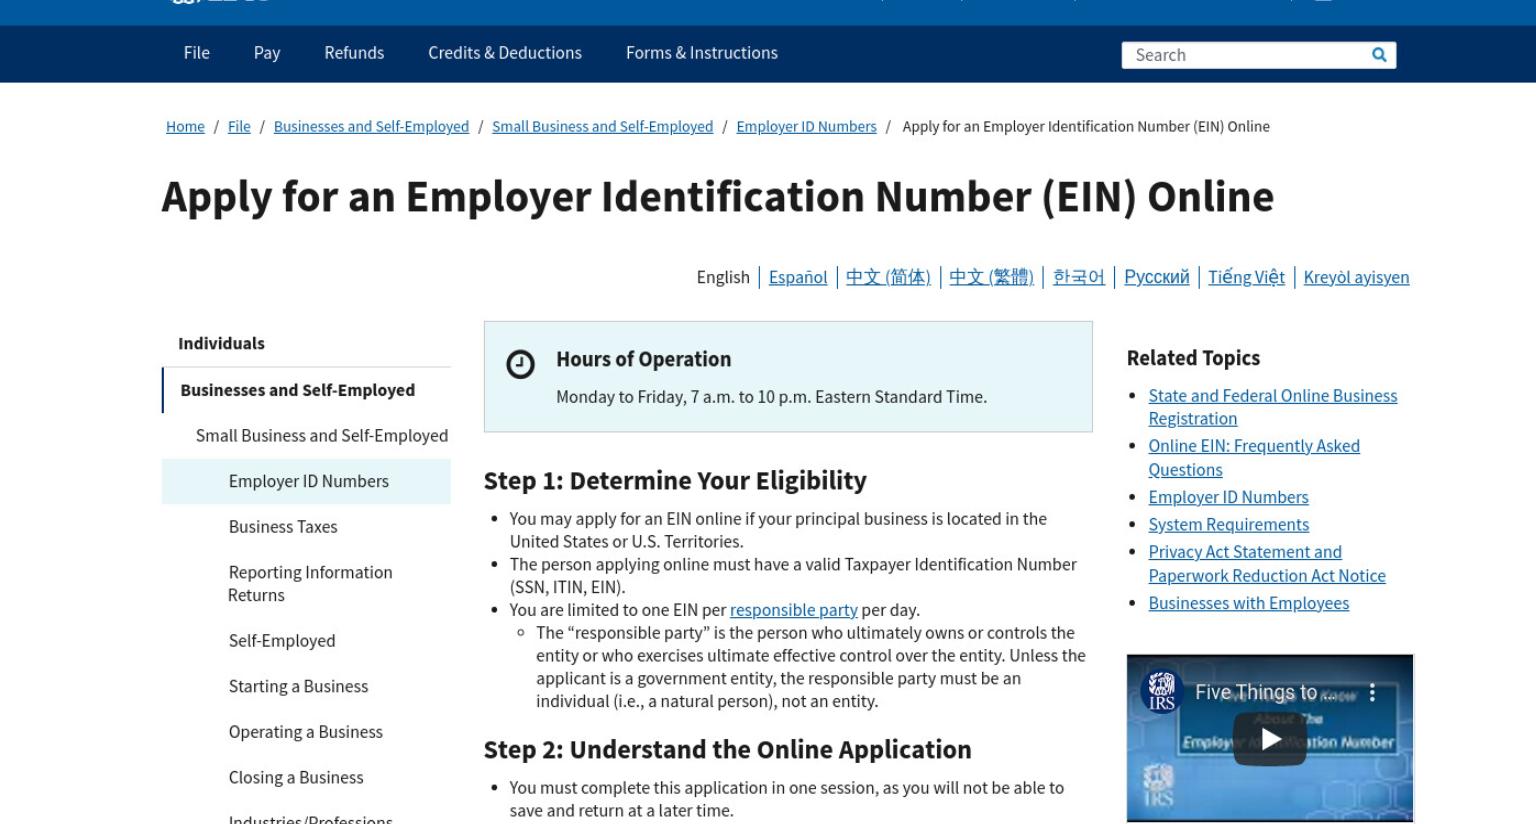Select Employer ID Numbers sidebar item
1536x824 pixels.
click(308, 481)
